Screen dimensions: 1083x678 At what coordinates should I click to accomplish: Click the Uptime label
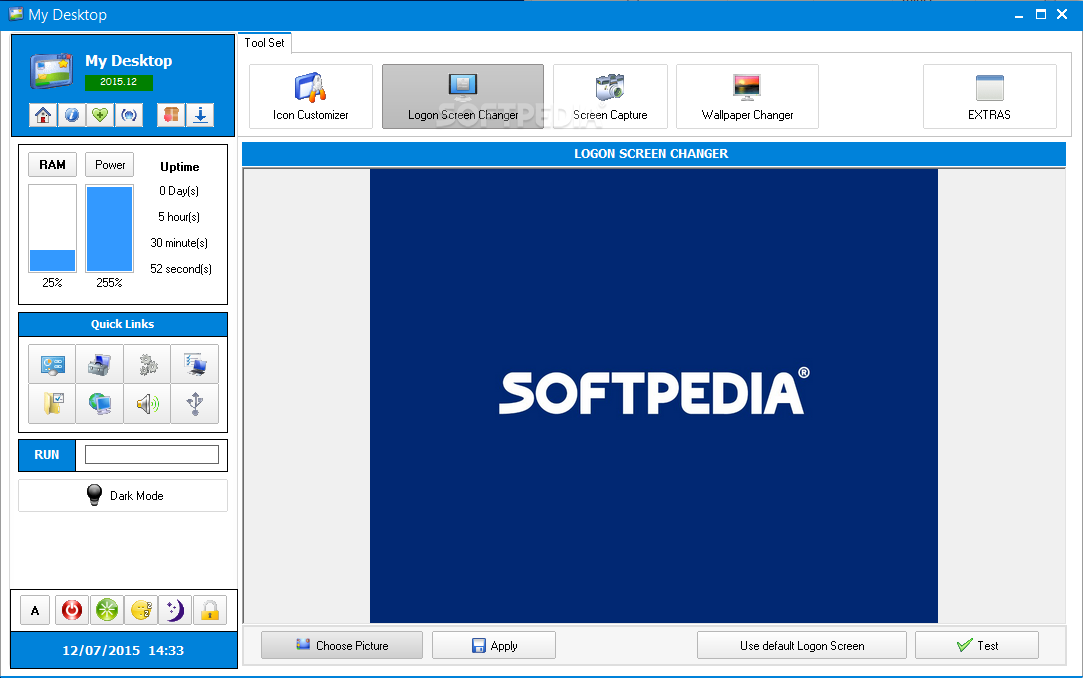point(180,167)
